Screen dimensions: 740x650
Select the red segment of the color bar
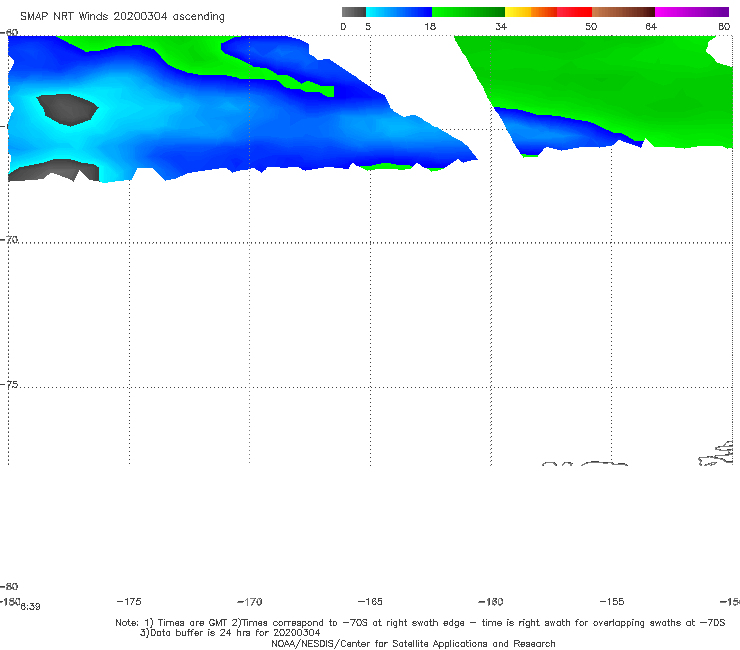click(574, 12)
